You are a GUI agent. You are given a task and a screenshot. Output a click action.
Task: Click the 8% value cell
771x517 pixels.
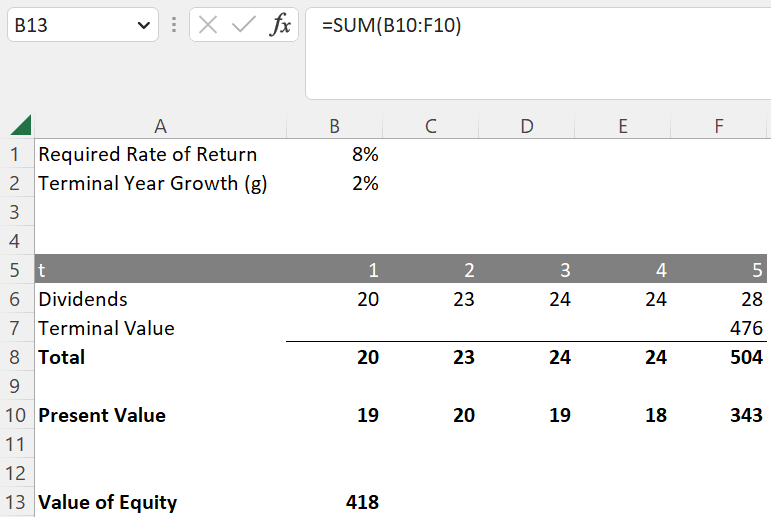[x=334, y=154]
